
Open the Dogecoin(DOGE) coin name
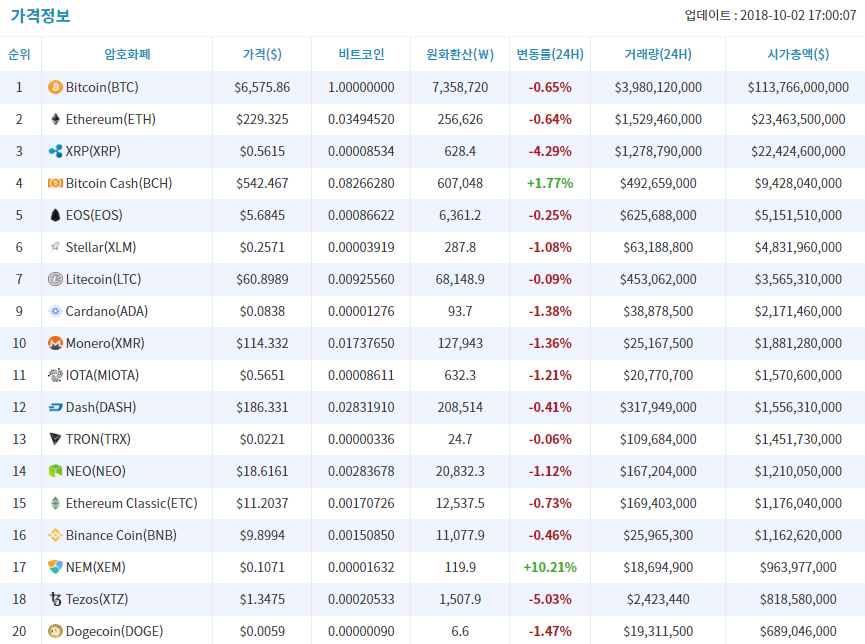pos(115,631)
